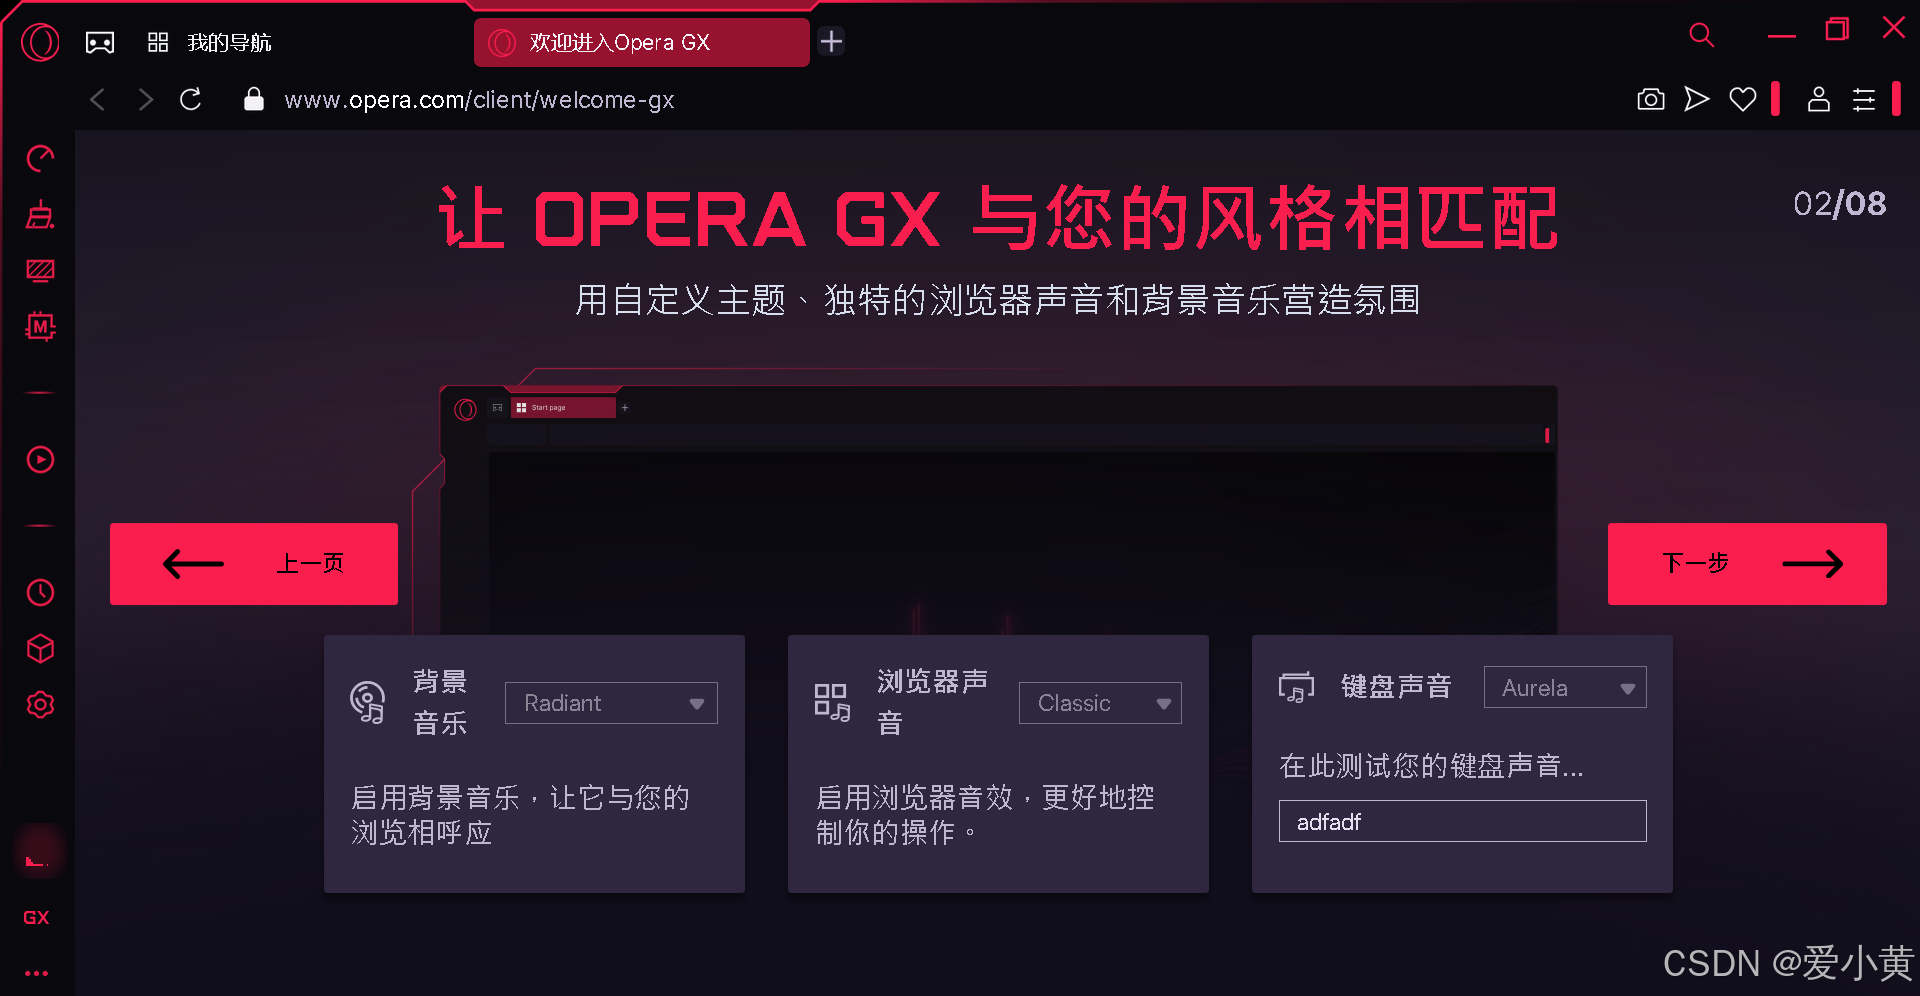Open the memory chip sidebar icon
Viewport: 1920px width, 996px height.
(40, 326)
